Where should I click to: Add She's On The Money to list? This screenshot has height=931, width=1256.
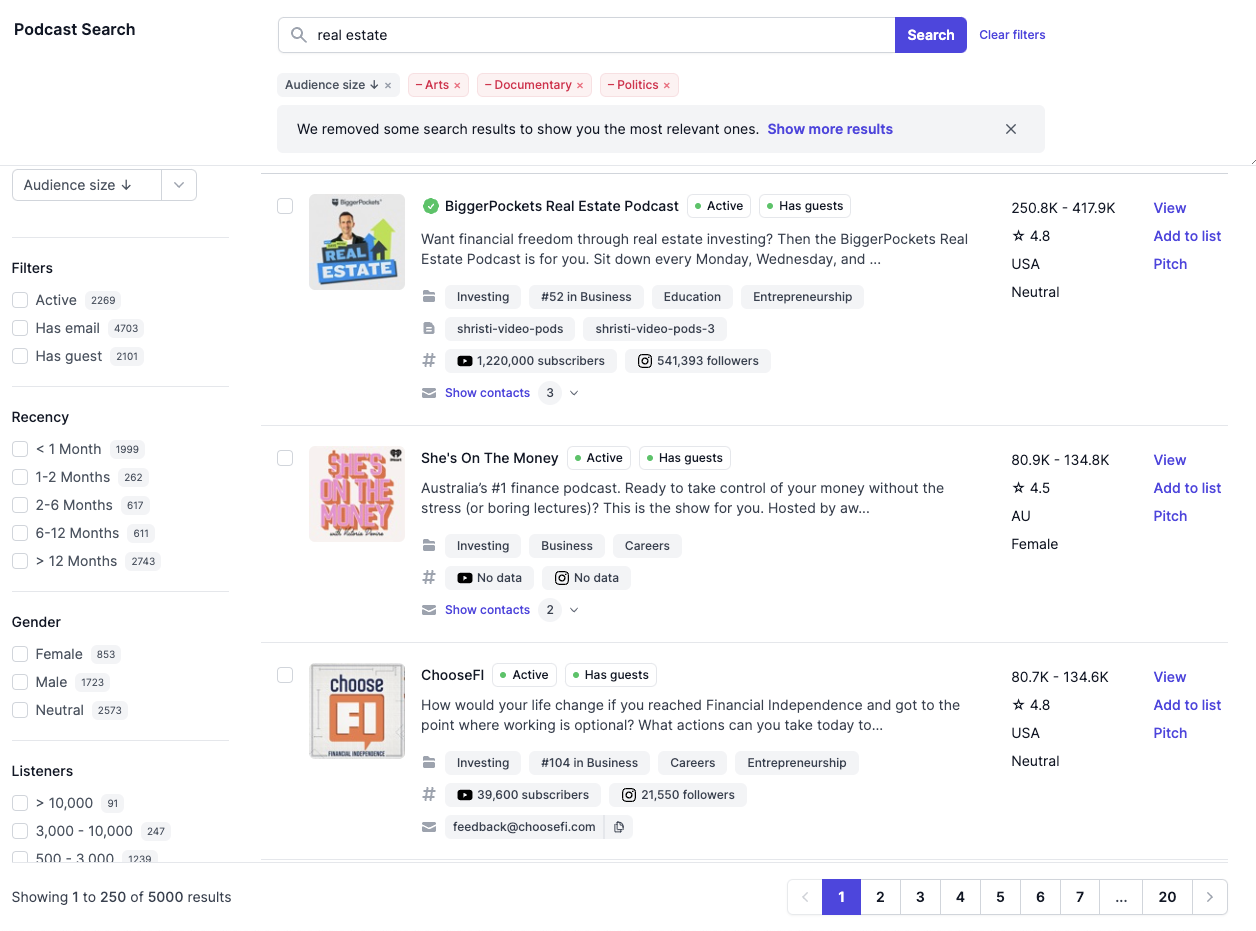(x=1187, y=488)
